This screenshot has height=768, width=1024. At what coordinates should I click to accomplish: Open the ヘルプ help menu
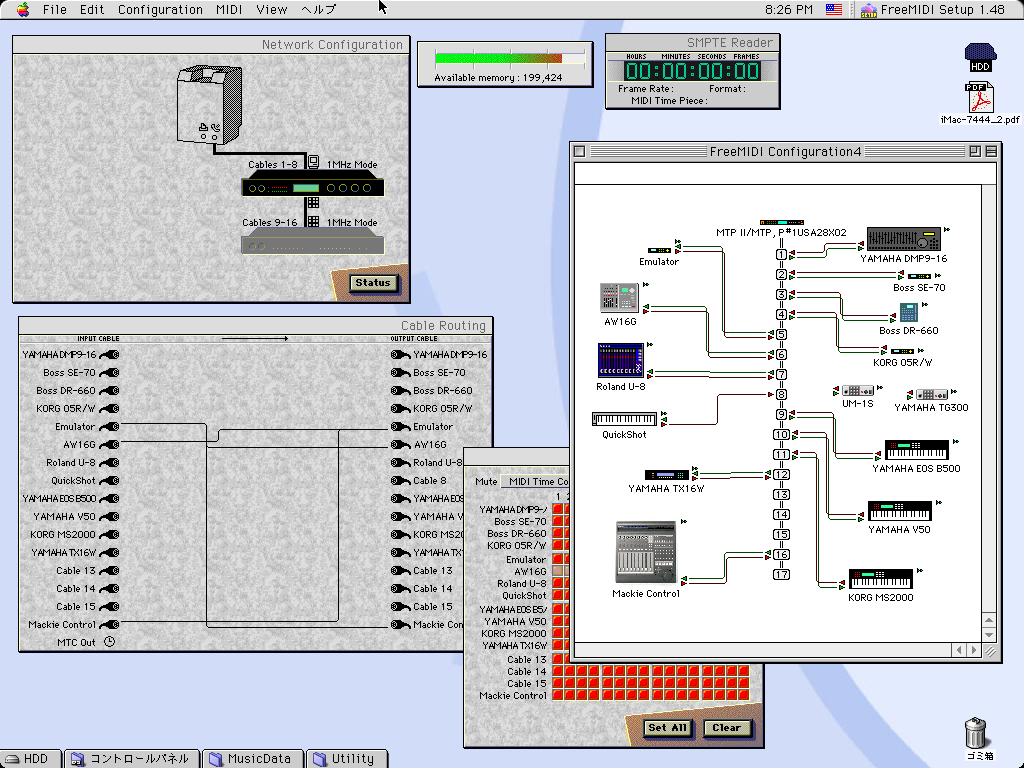coord(319,9)
